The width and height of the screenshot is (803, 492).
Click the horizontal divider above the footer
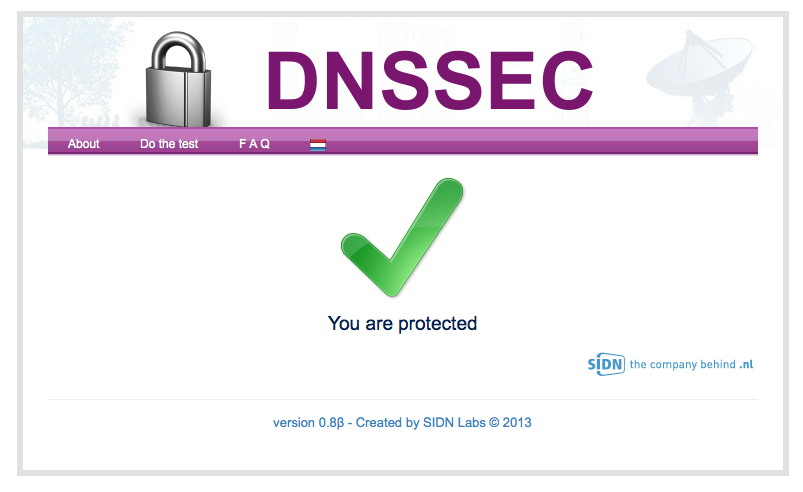click(403, 399)
